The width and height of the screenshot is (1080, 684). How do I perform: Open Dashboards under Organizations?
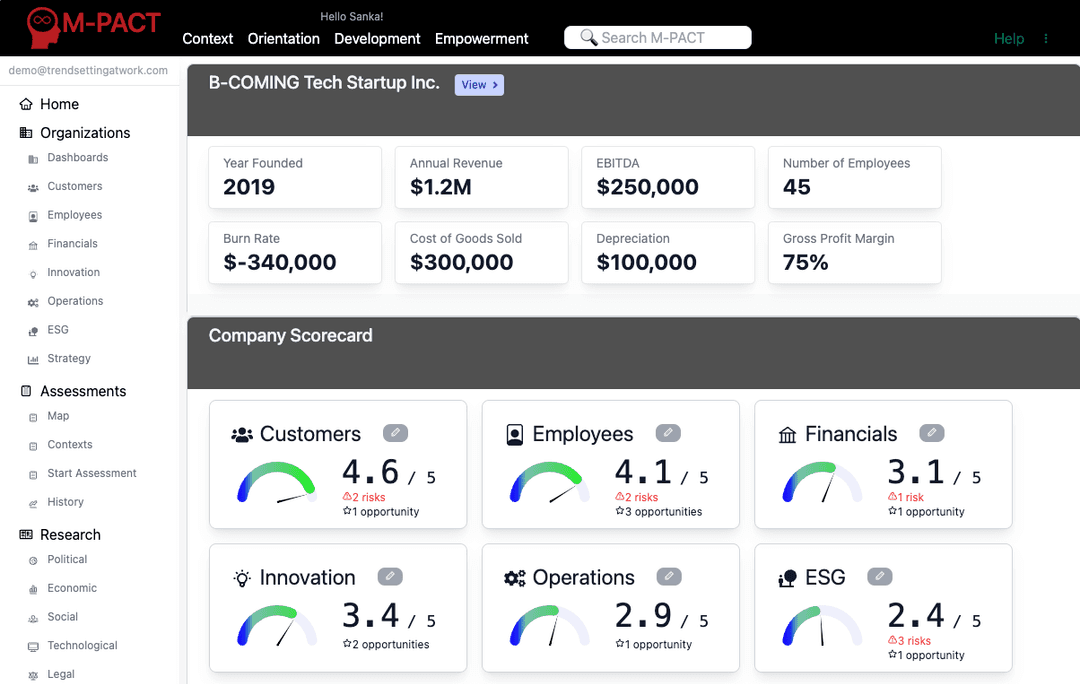coord(77,158)
